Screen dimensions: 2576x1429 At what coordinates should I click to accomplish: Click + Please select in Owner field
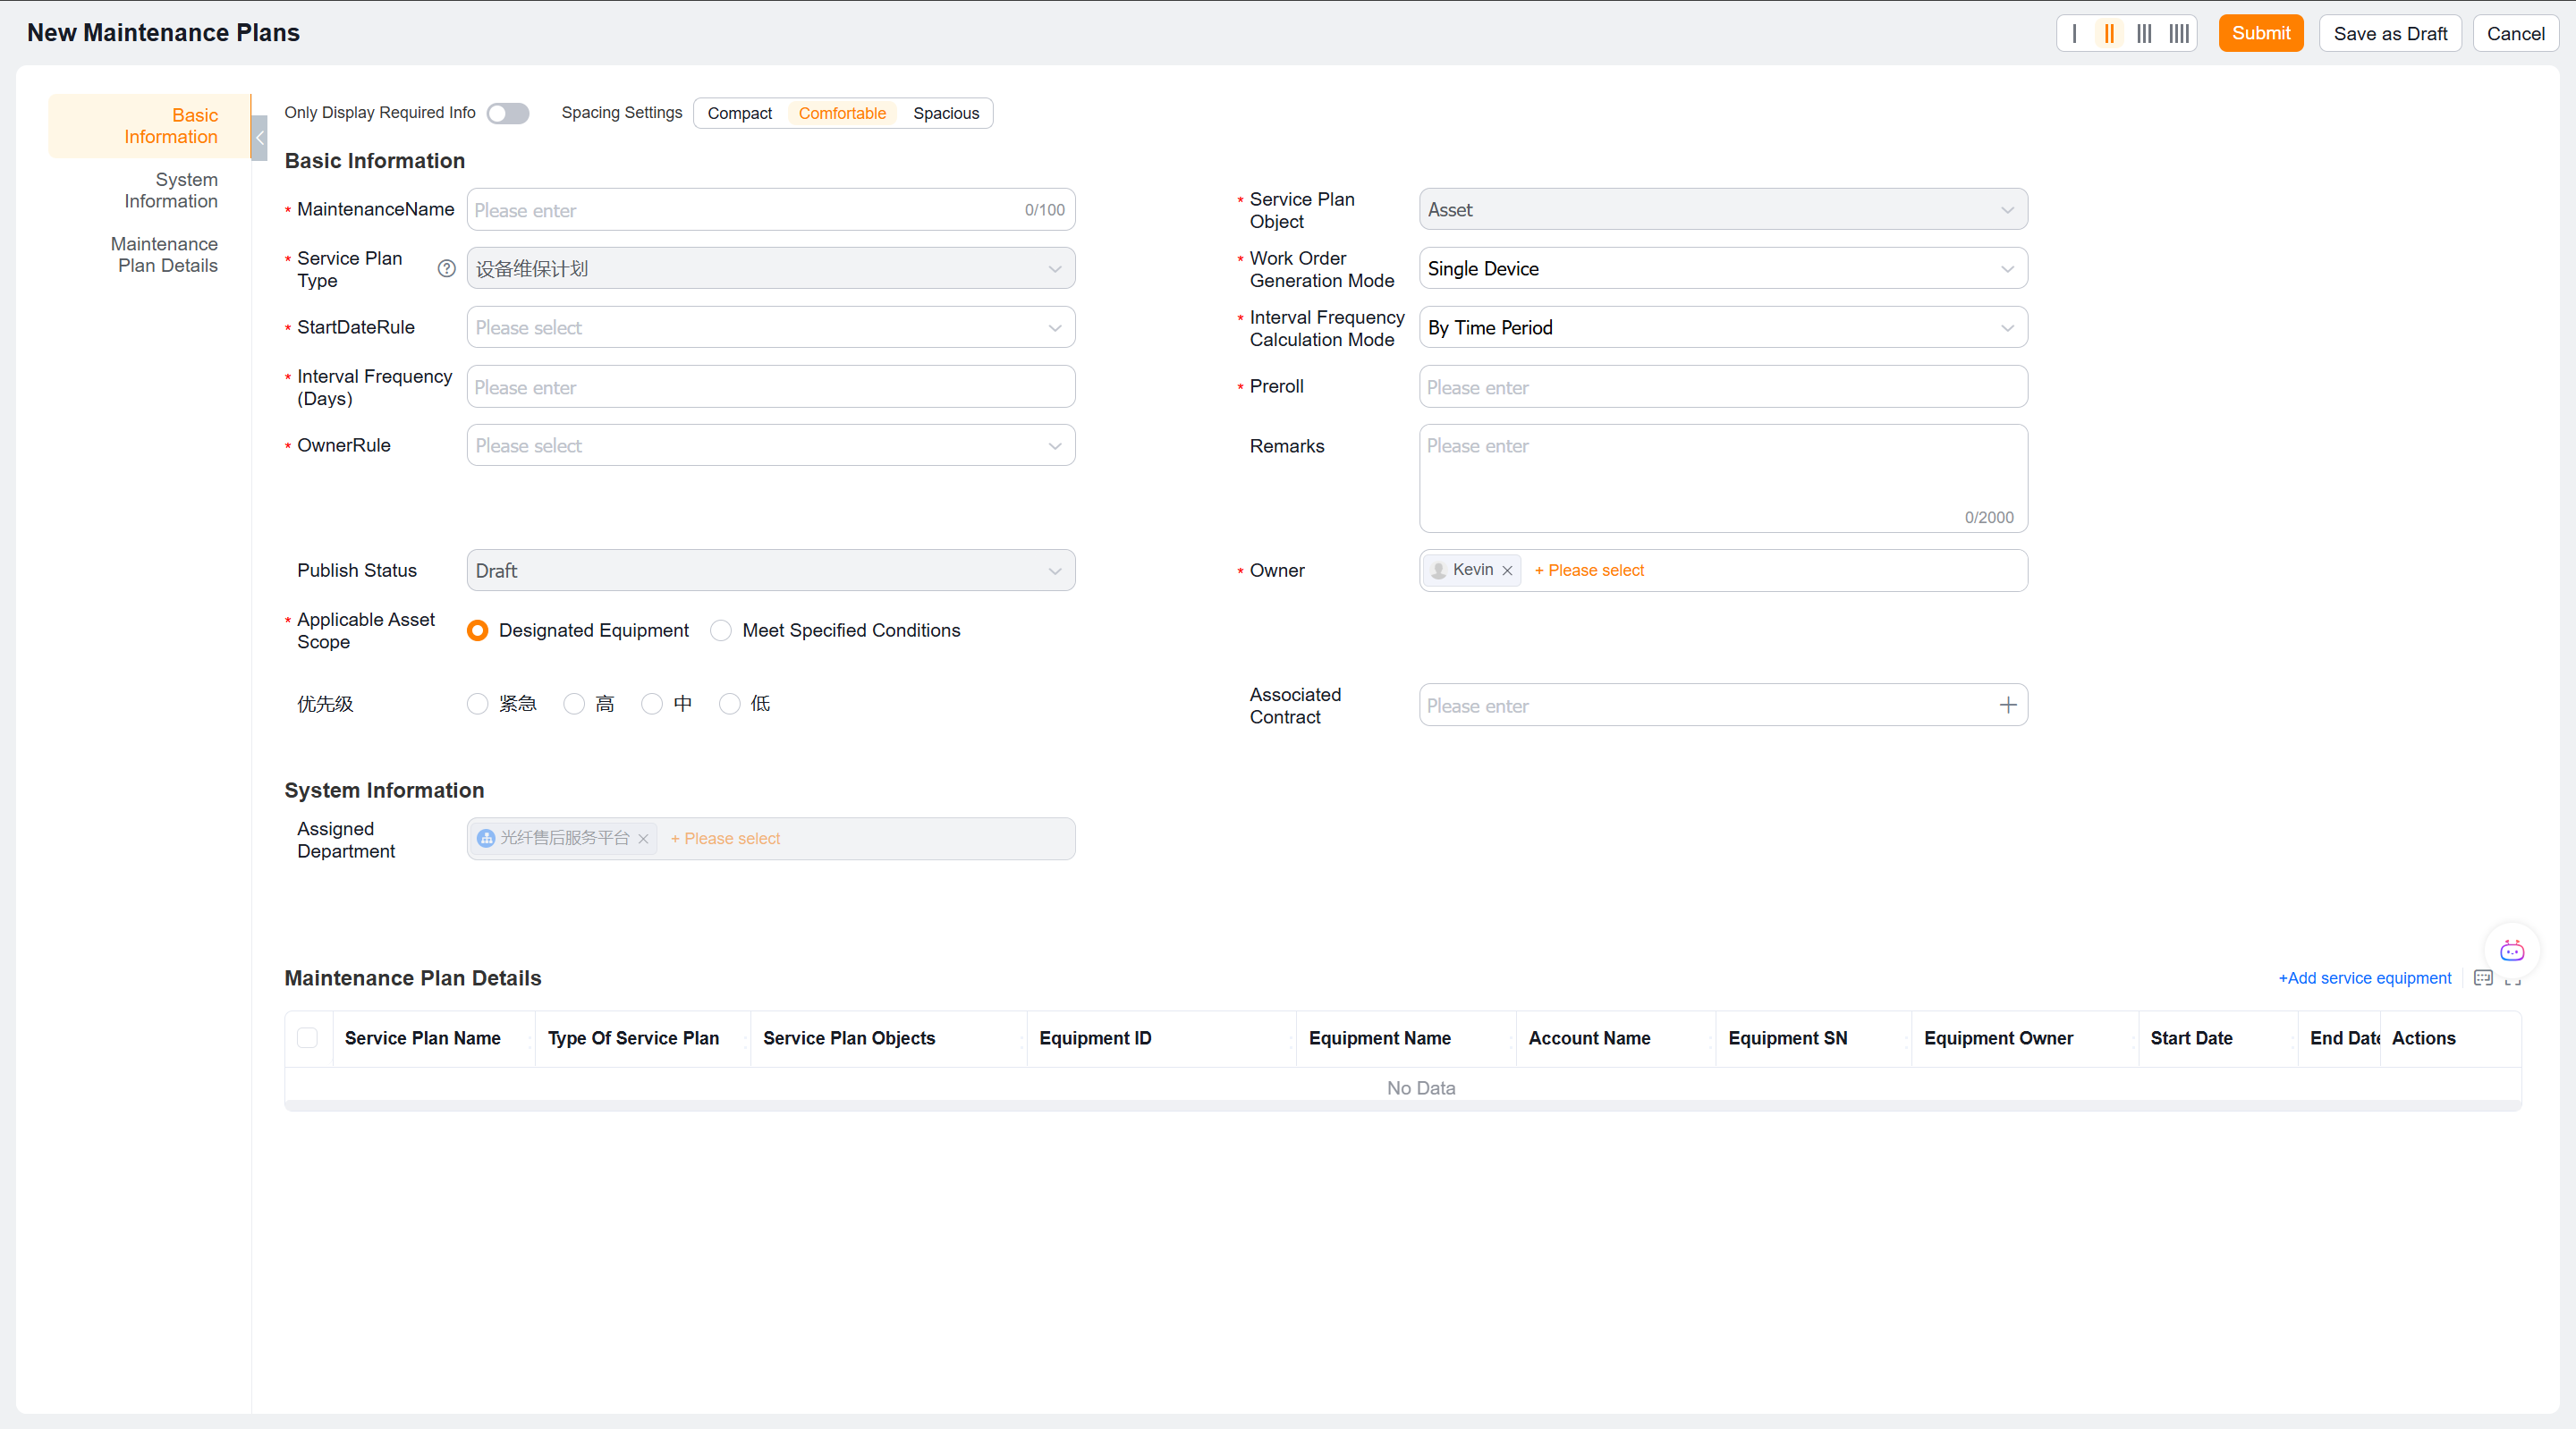pyautogui.click(x=1589, y=570)
